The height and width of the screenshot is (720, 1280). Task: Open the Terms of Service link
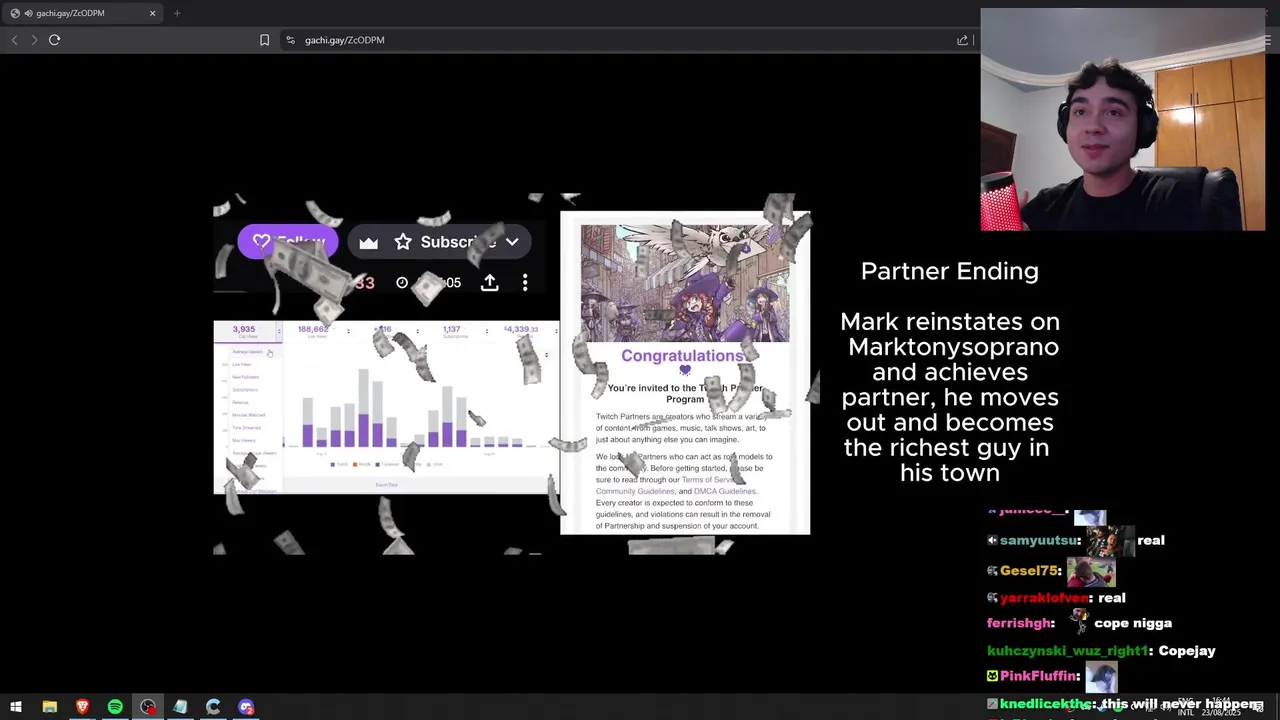pyautogui.click(x=709, y=480)
